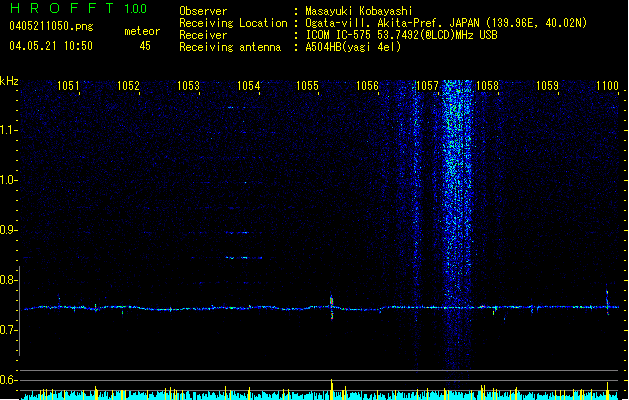
Task: Select the Ogata-vill. Akita-Pref. JAPAN location text
Action: click(x=446, y=23)
